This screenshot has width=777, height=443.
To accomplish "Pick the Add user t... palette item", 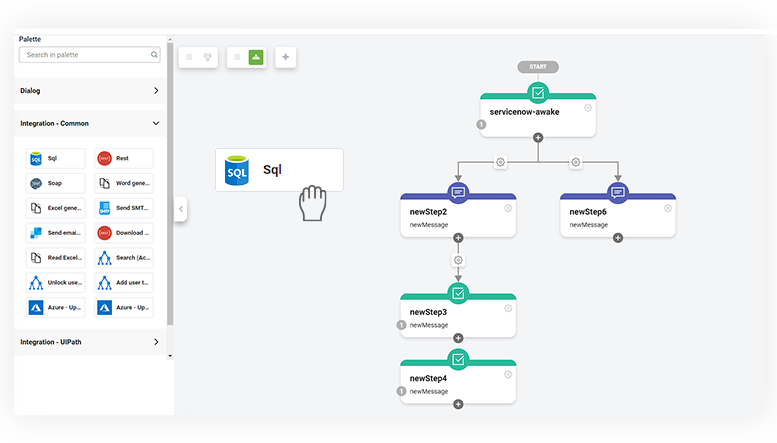I will [124, 282].
